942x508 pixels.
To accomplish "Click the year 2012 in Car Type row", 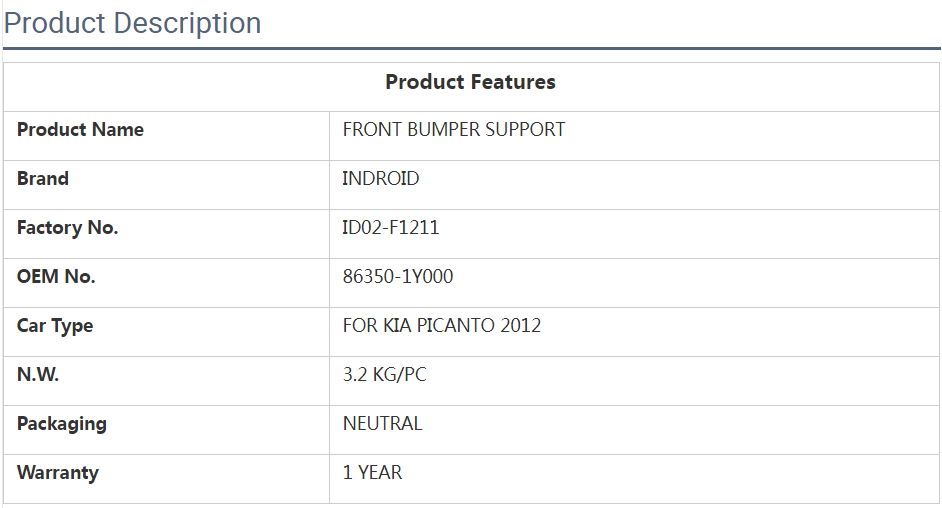I will [x=522, y=326].
